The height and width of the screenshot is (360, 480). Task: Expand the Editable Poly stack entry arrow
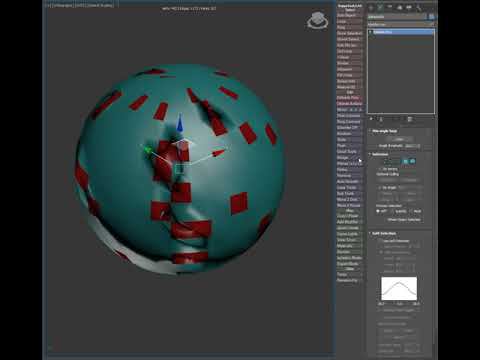(x=370, y=32)
